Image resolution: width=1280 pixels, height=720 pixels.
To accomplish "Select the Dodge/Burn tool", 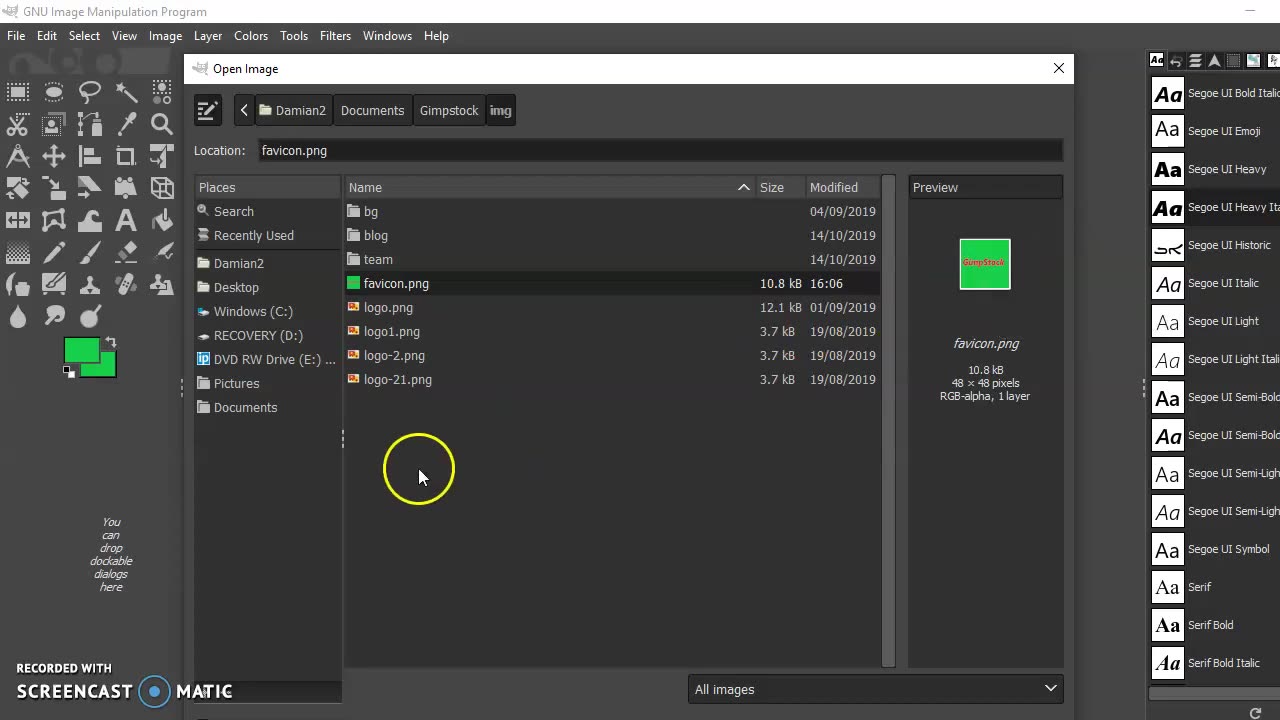I will (90, 317).
